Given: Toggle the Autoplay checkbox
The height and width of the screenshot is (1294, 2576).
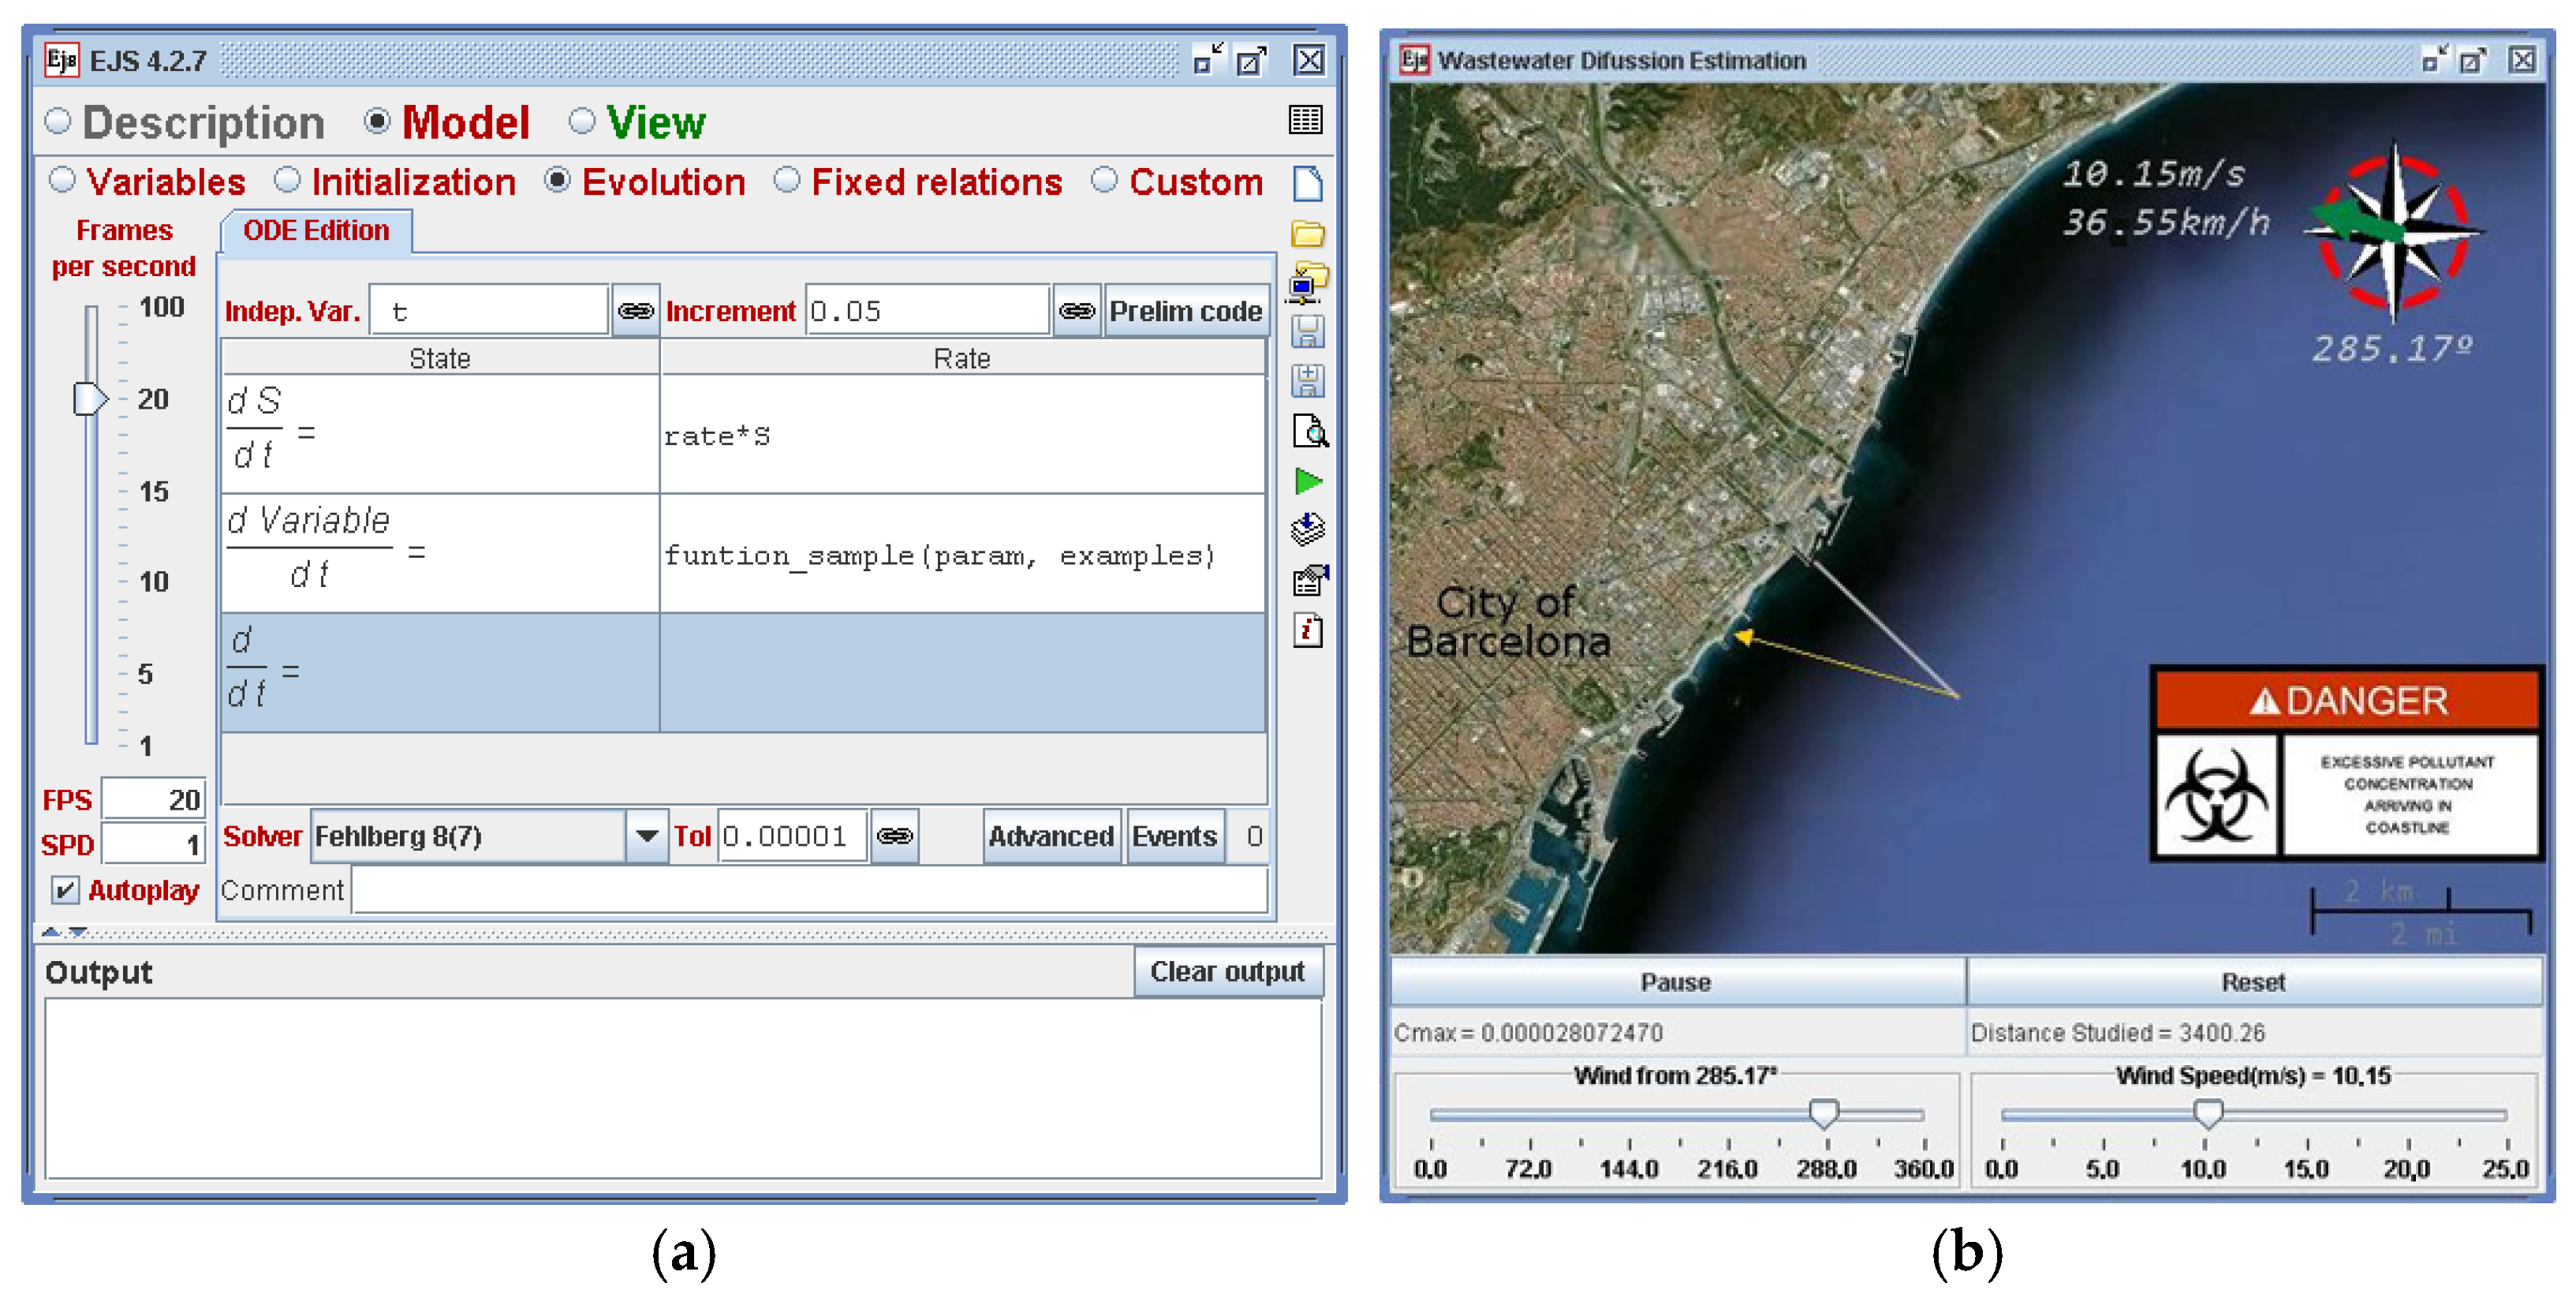Looking at the screenshot, I should [x=66, y=889].
